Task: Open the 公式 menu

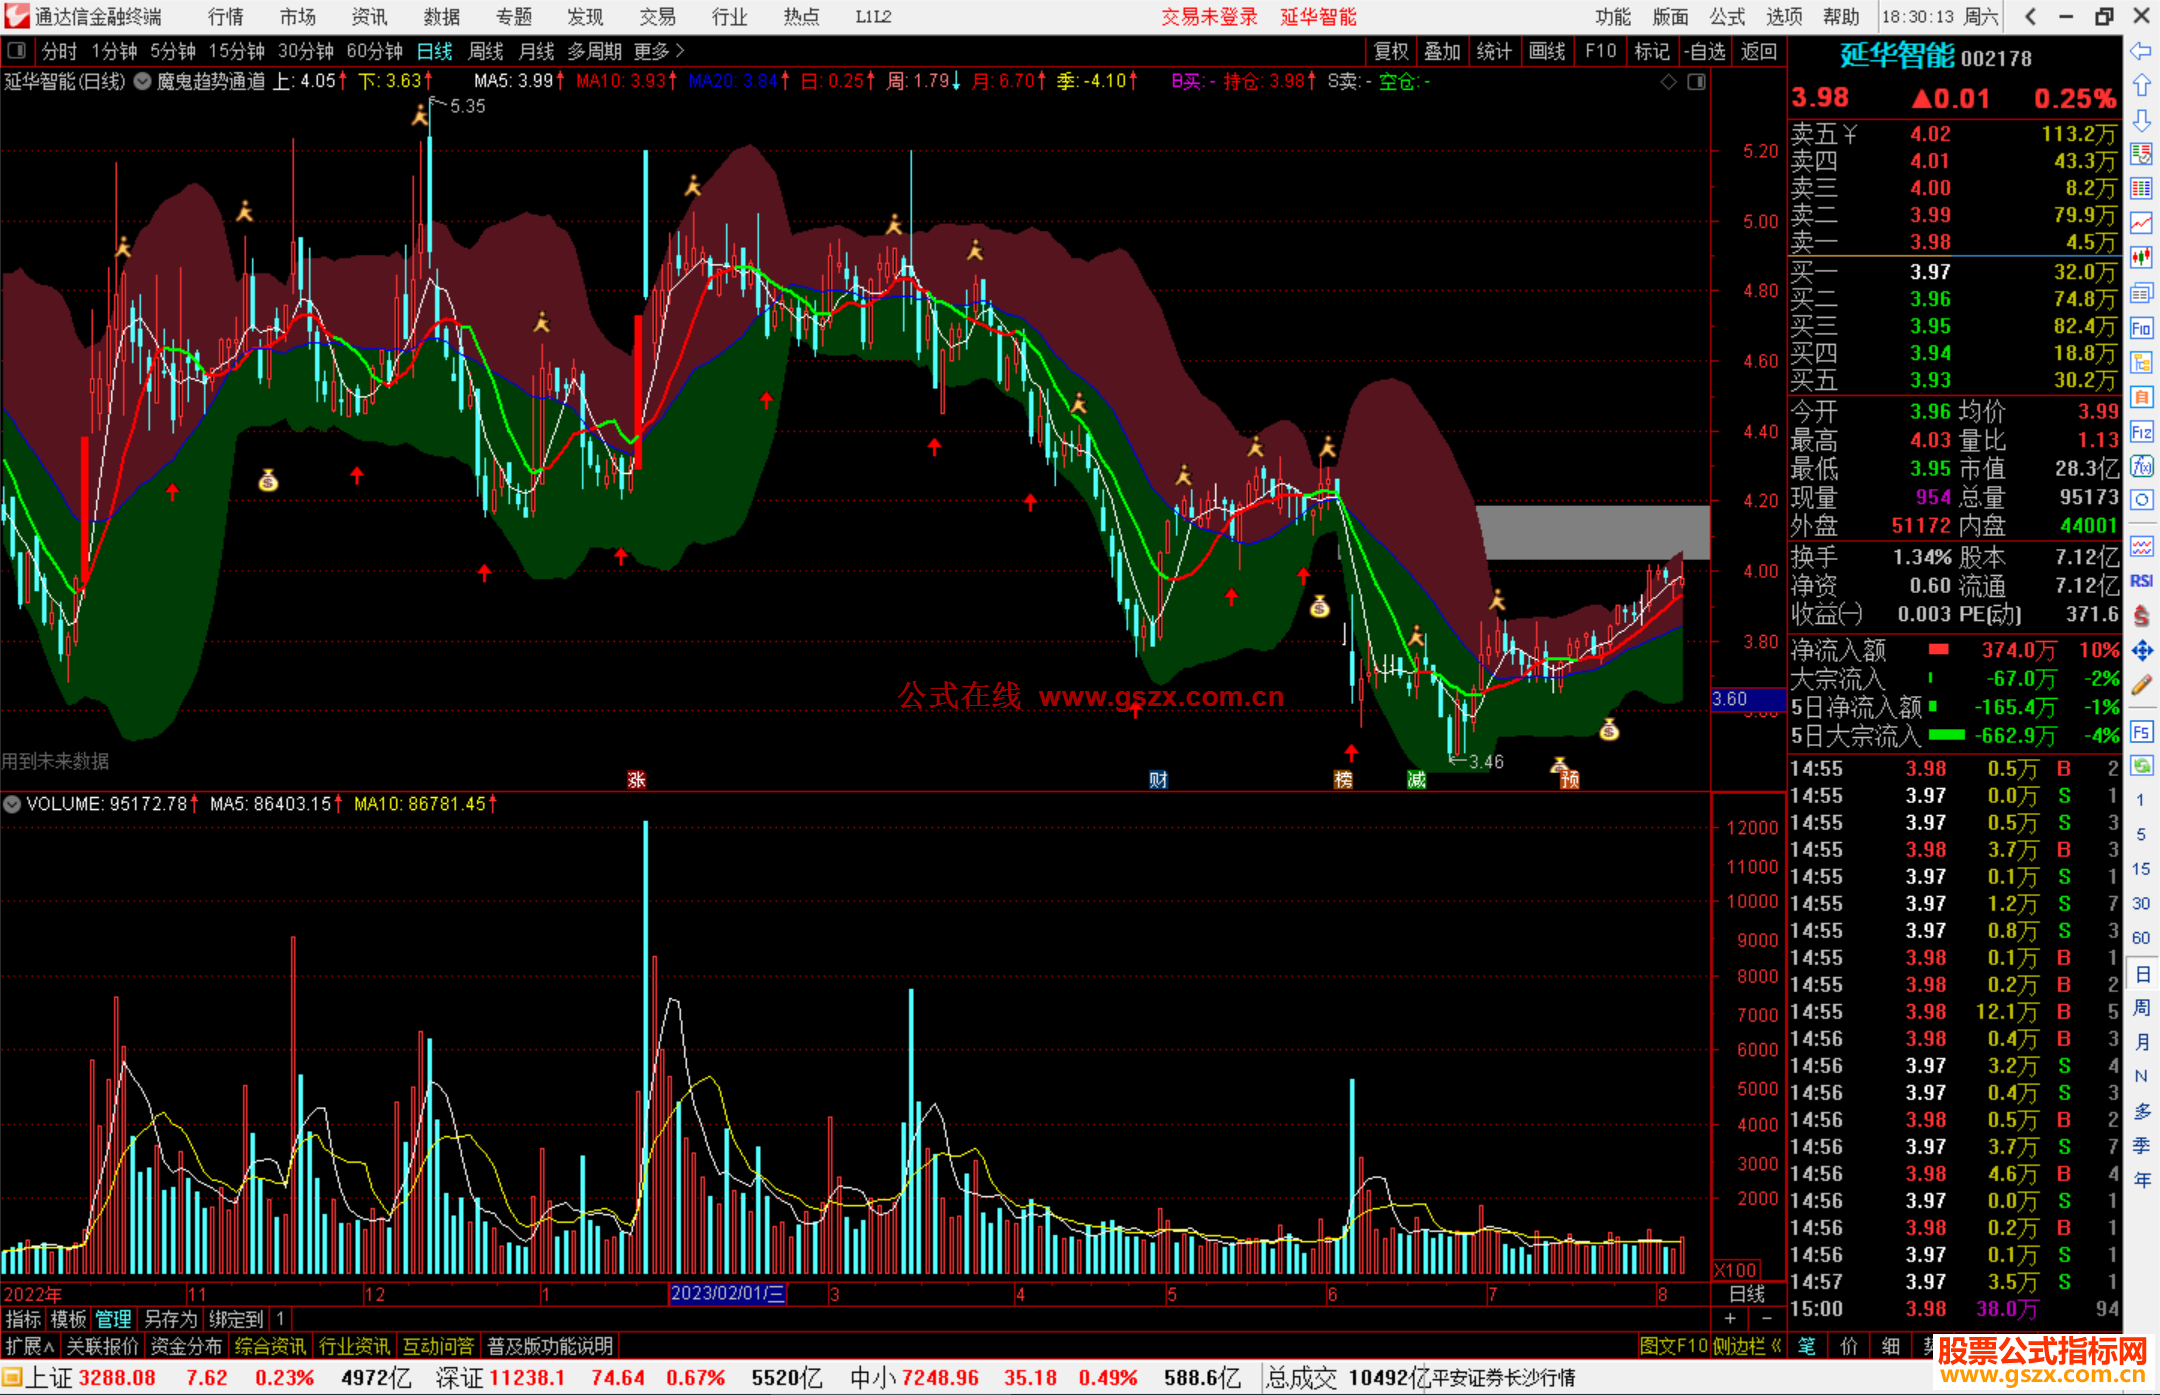Action: pos(1726,16)
